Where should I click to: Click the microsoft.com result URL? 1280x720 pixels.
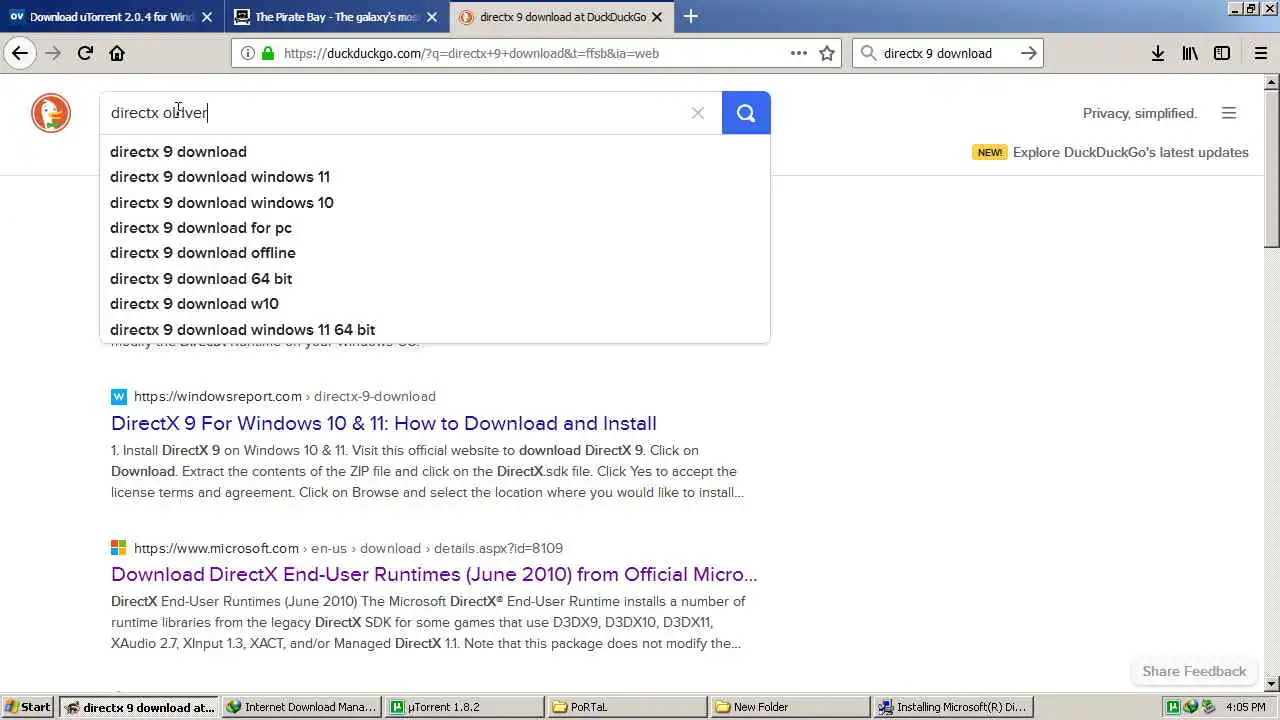point(348,548)
